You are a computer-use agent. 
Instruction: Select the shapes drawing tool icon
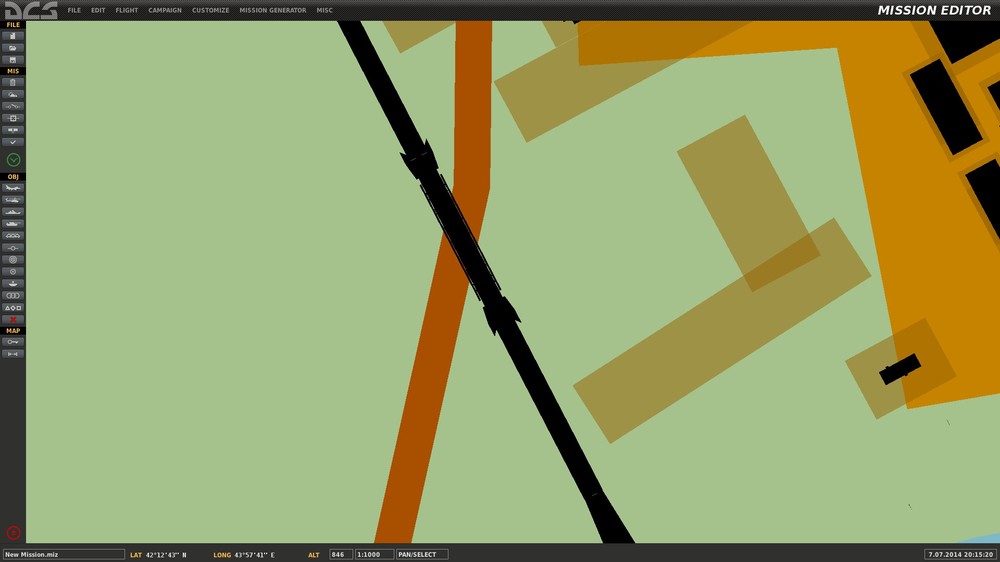pyautogui.click(x=13, y=307)
